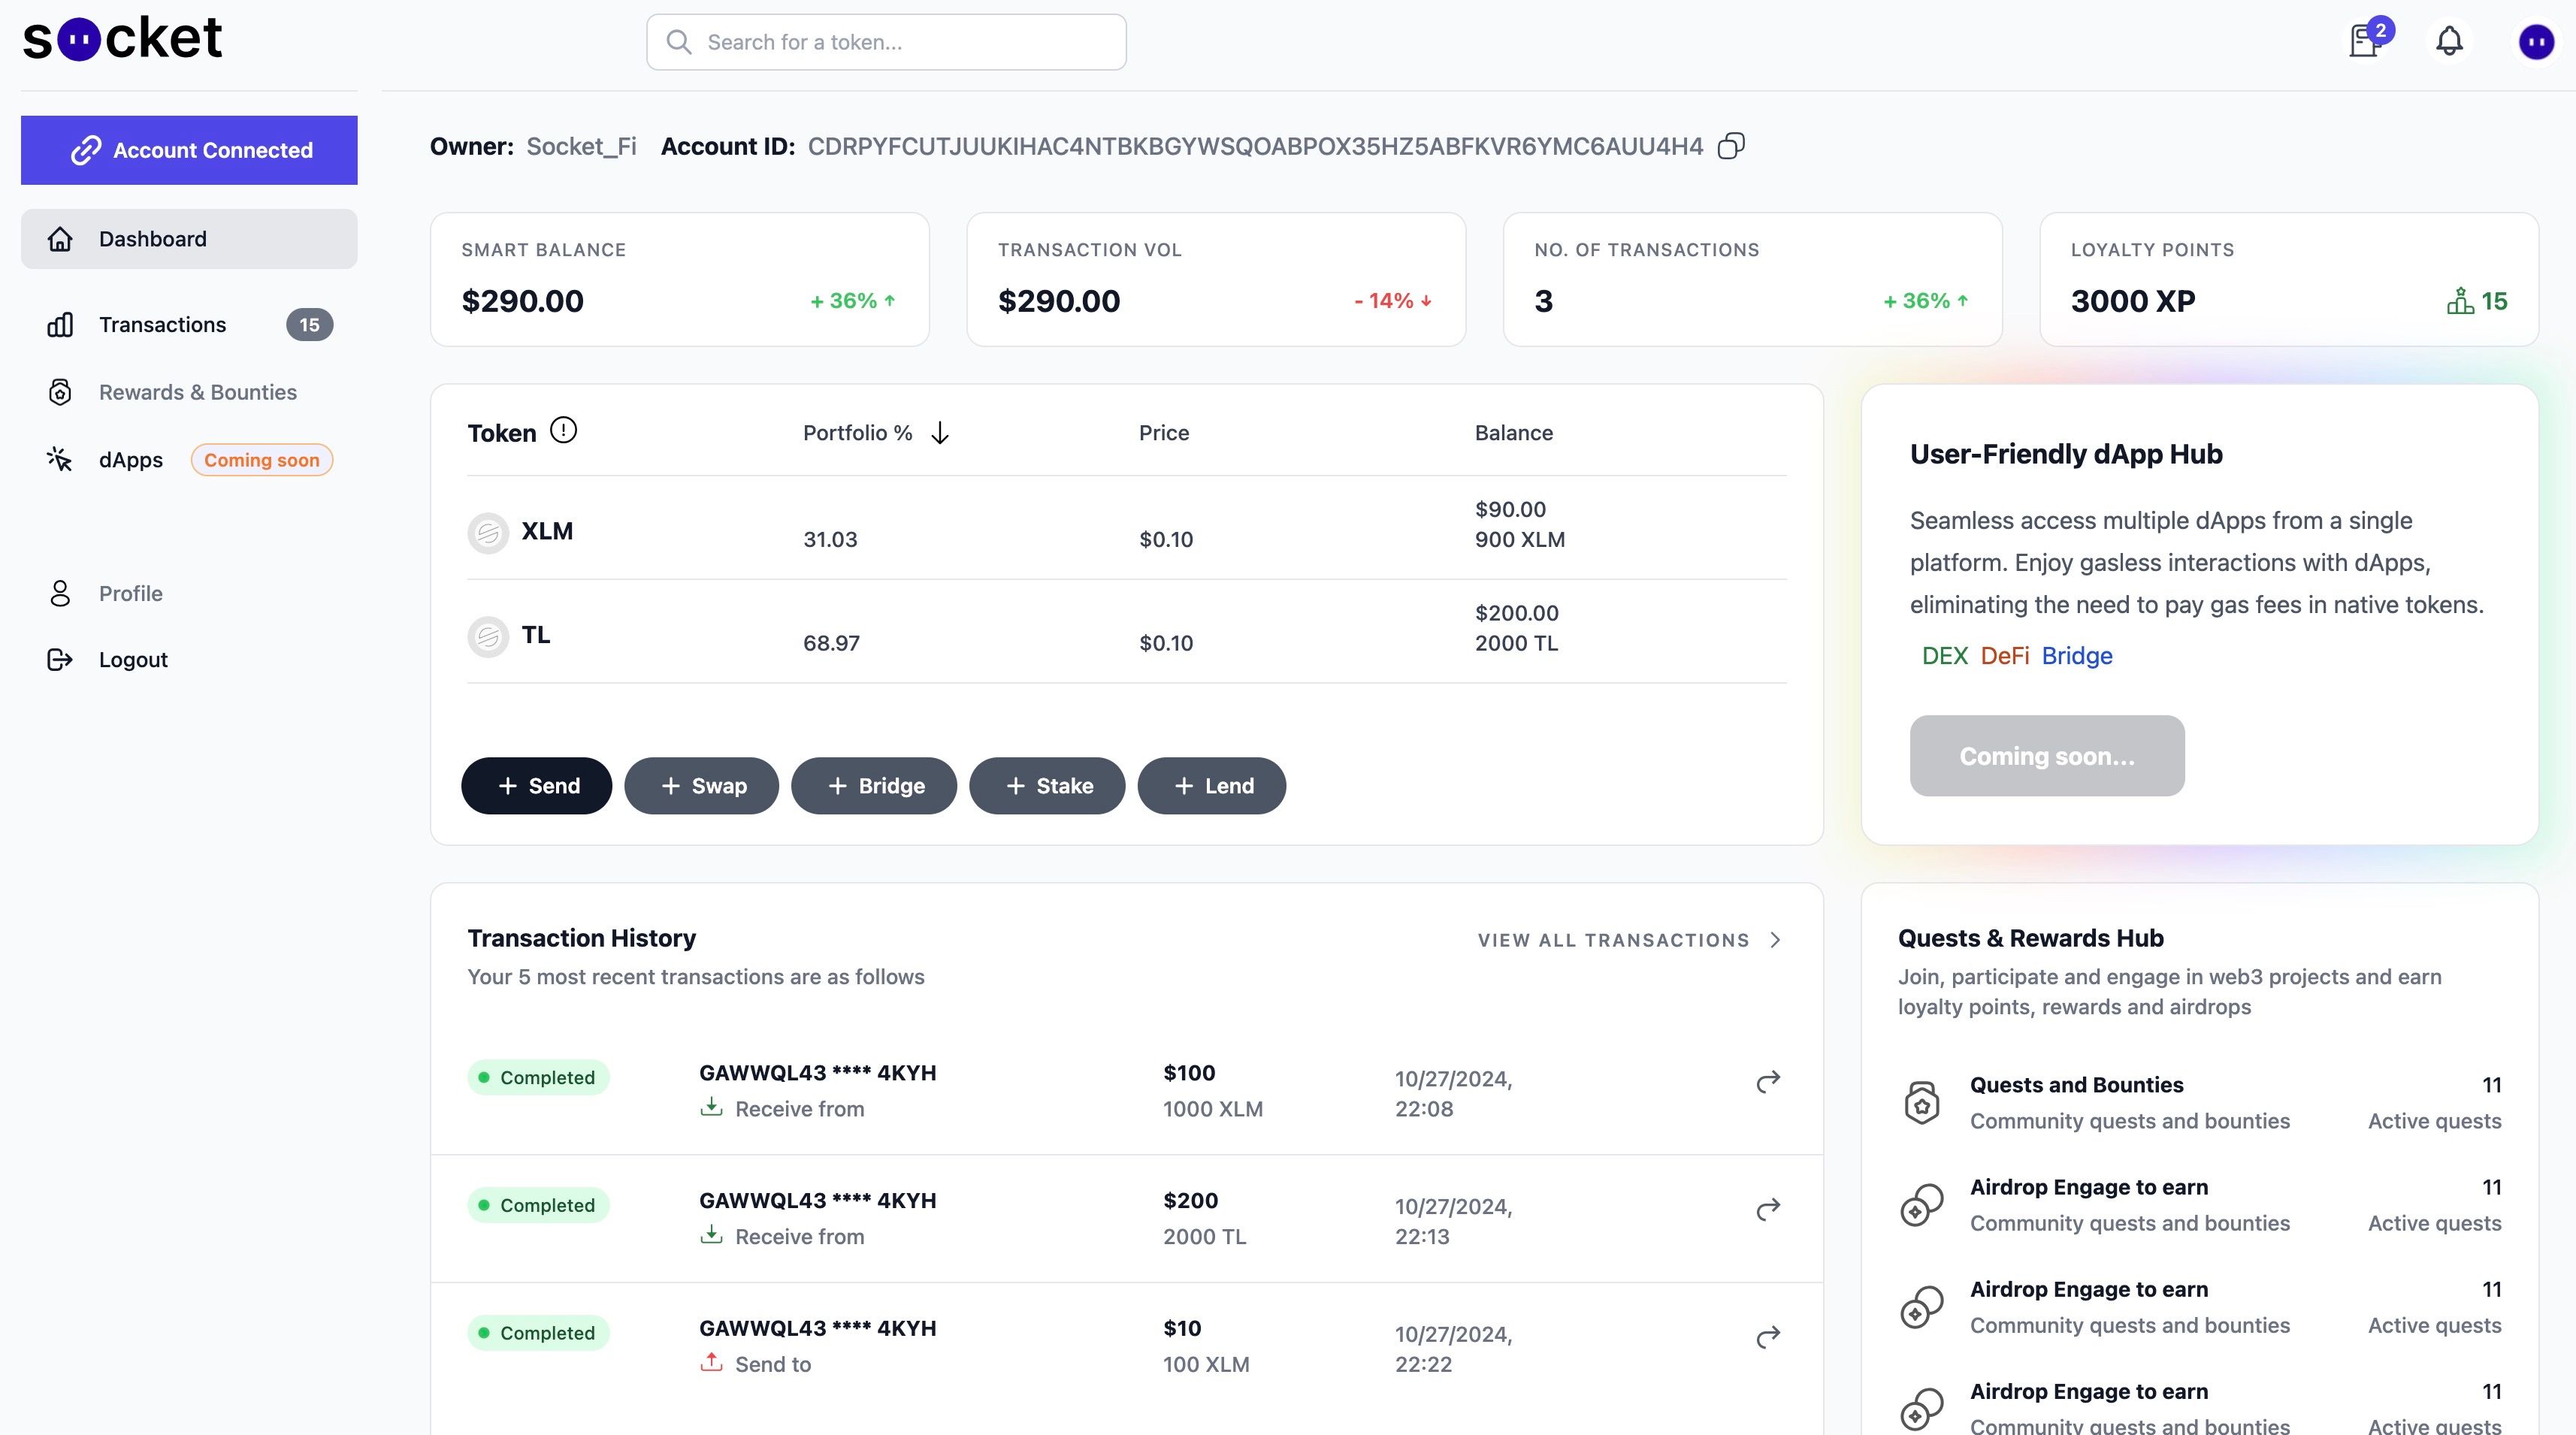Click the Dashboard home icon

(60, 239)
